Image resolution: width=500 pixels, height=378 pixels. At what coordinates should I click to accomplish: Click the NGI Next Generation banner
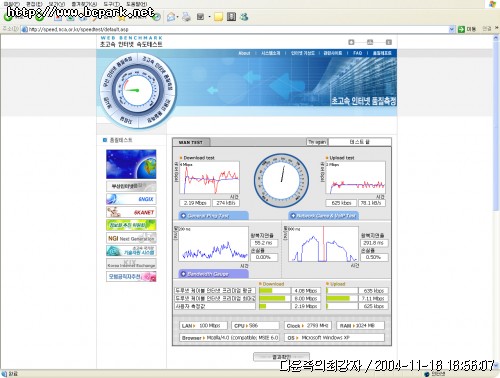point(131,238)
